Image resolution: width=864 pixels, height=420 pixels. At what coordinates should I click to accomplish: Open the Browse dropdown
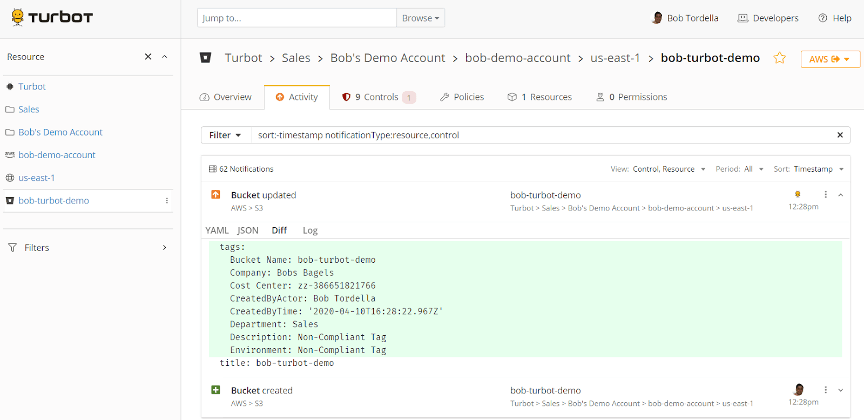(x=420, y=18)
